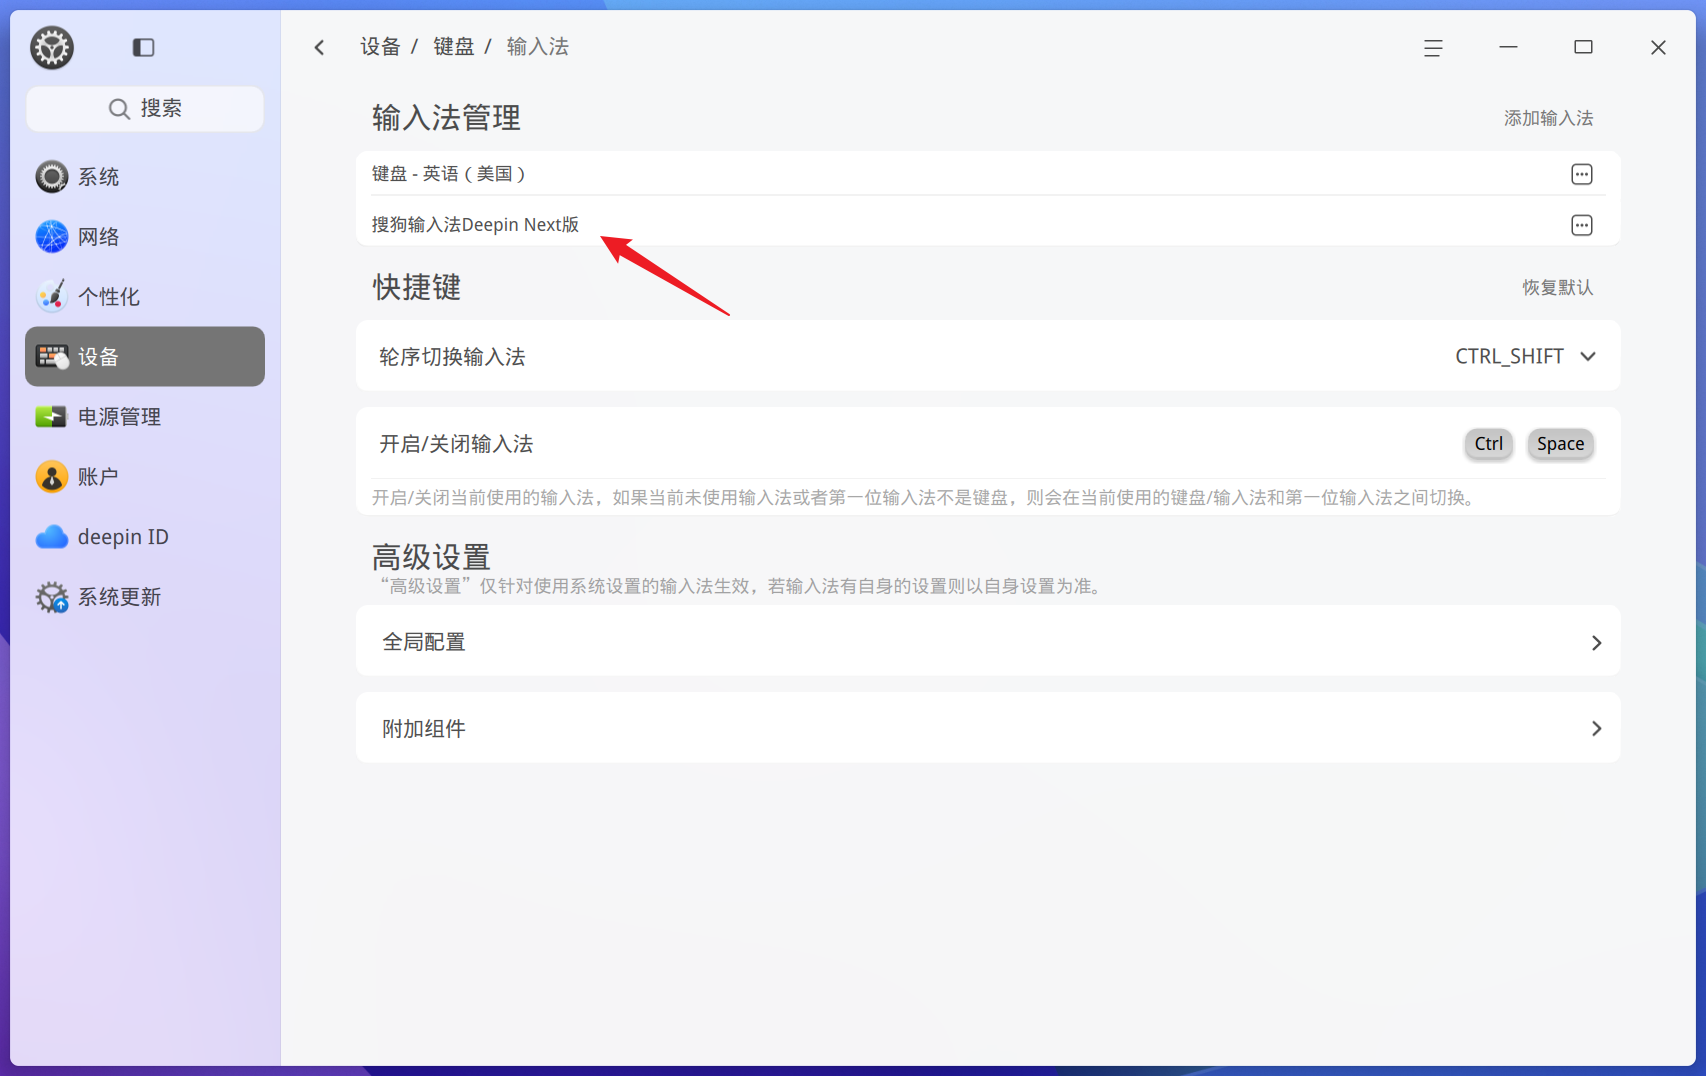Maximize the settings window
Viewport: 1706px width, 1076px height.
1583,47
